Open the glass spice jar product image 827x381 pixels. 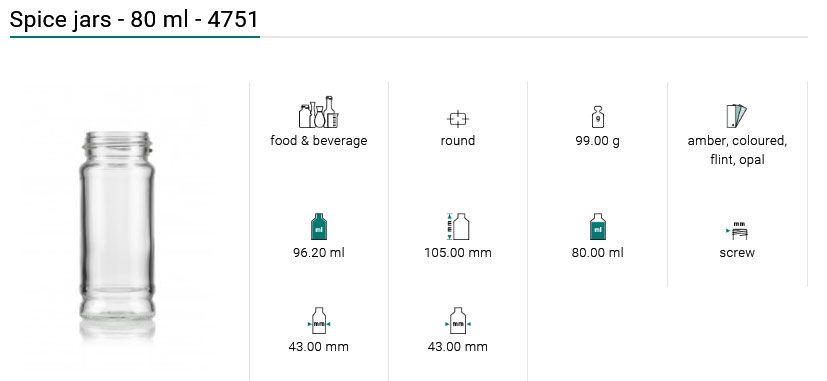pyautogui.click(x=117, y=231)
